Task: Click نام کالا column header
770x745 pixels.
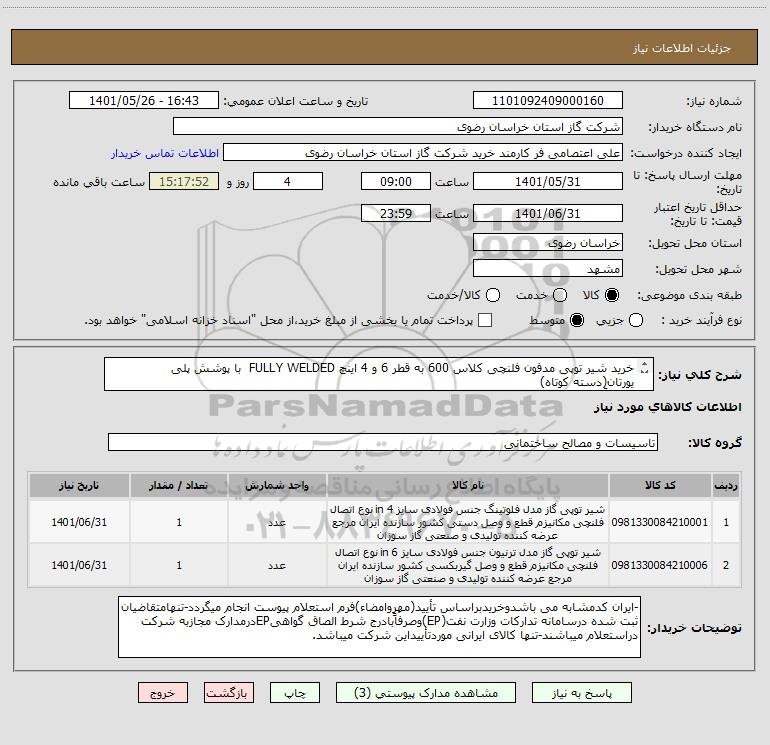Action: pos(468,485)
